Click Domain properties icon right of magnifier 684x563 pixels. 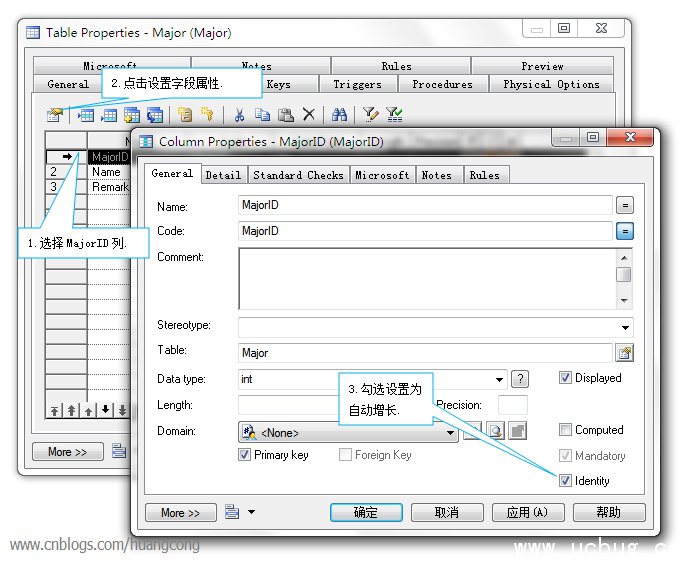(x=518, y=431)
